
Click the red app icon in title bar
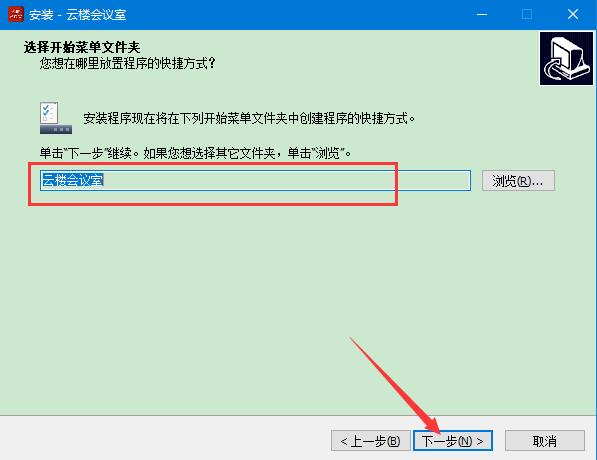click(16, 14)
